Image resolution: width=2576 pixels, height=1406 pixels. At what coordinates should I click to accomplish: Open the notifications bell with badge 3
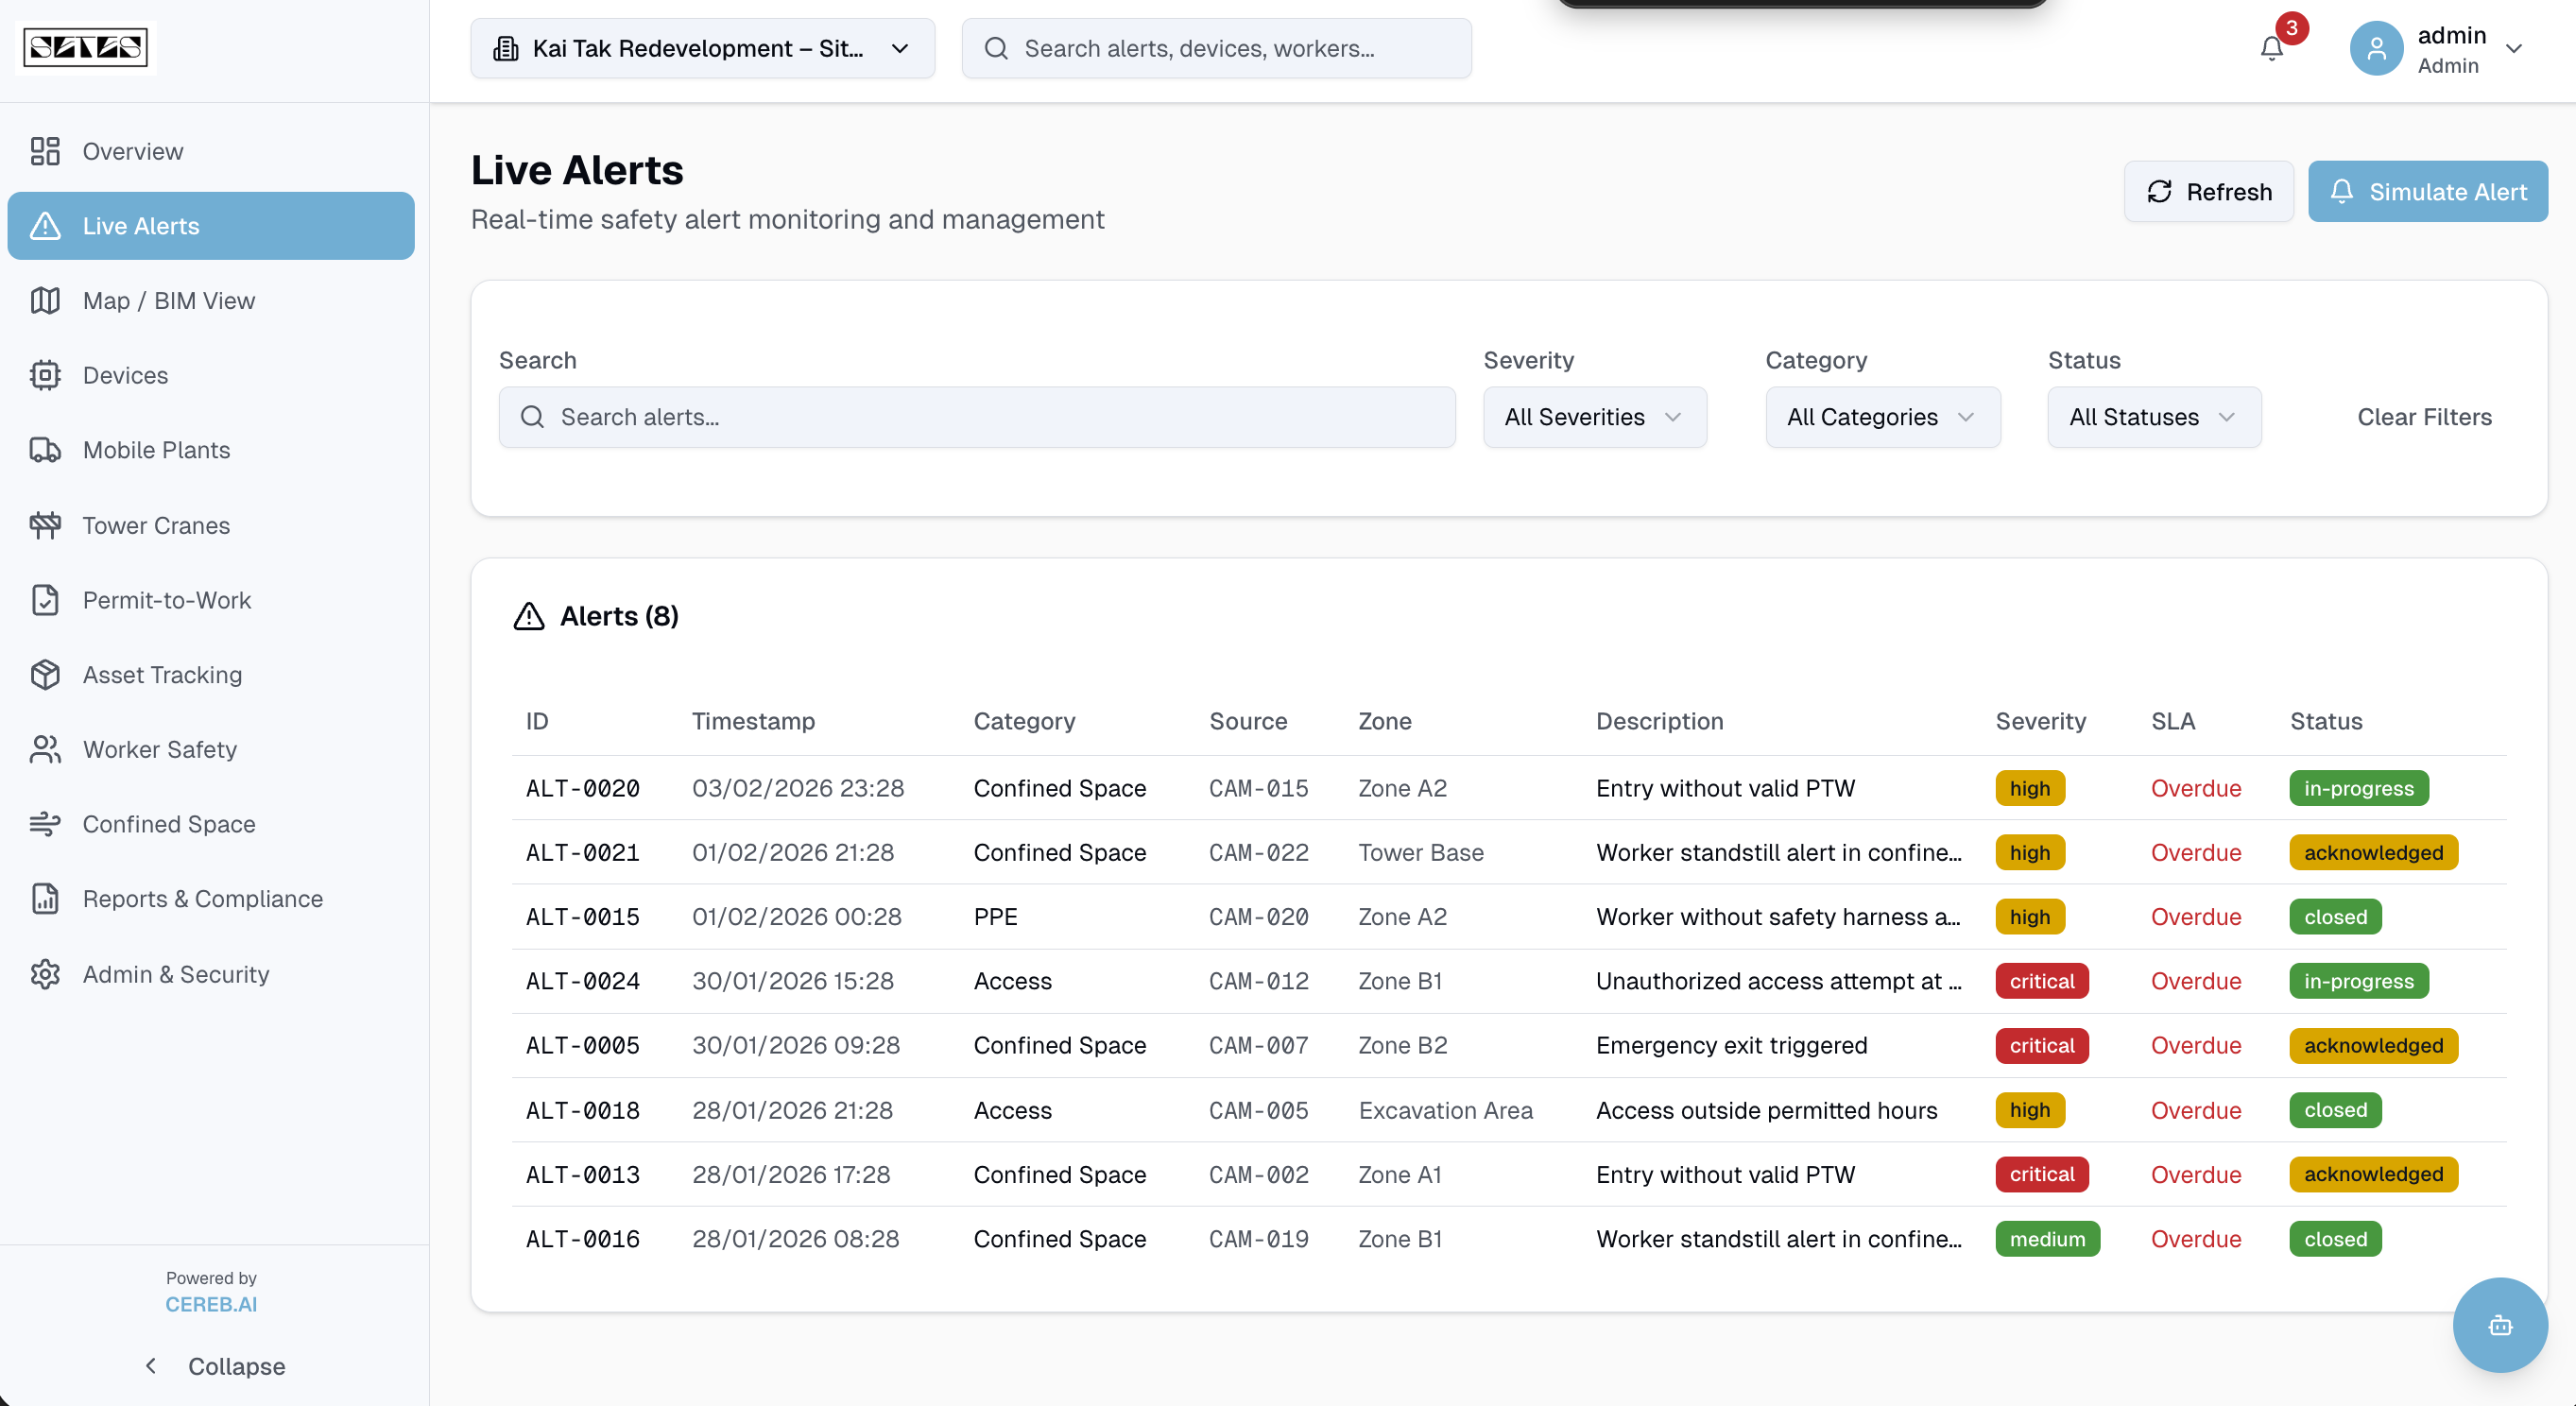(2271, 48)
